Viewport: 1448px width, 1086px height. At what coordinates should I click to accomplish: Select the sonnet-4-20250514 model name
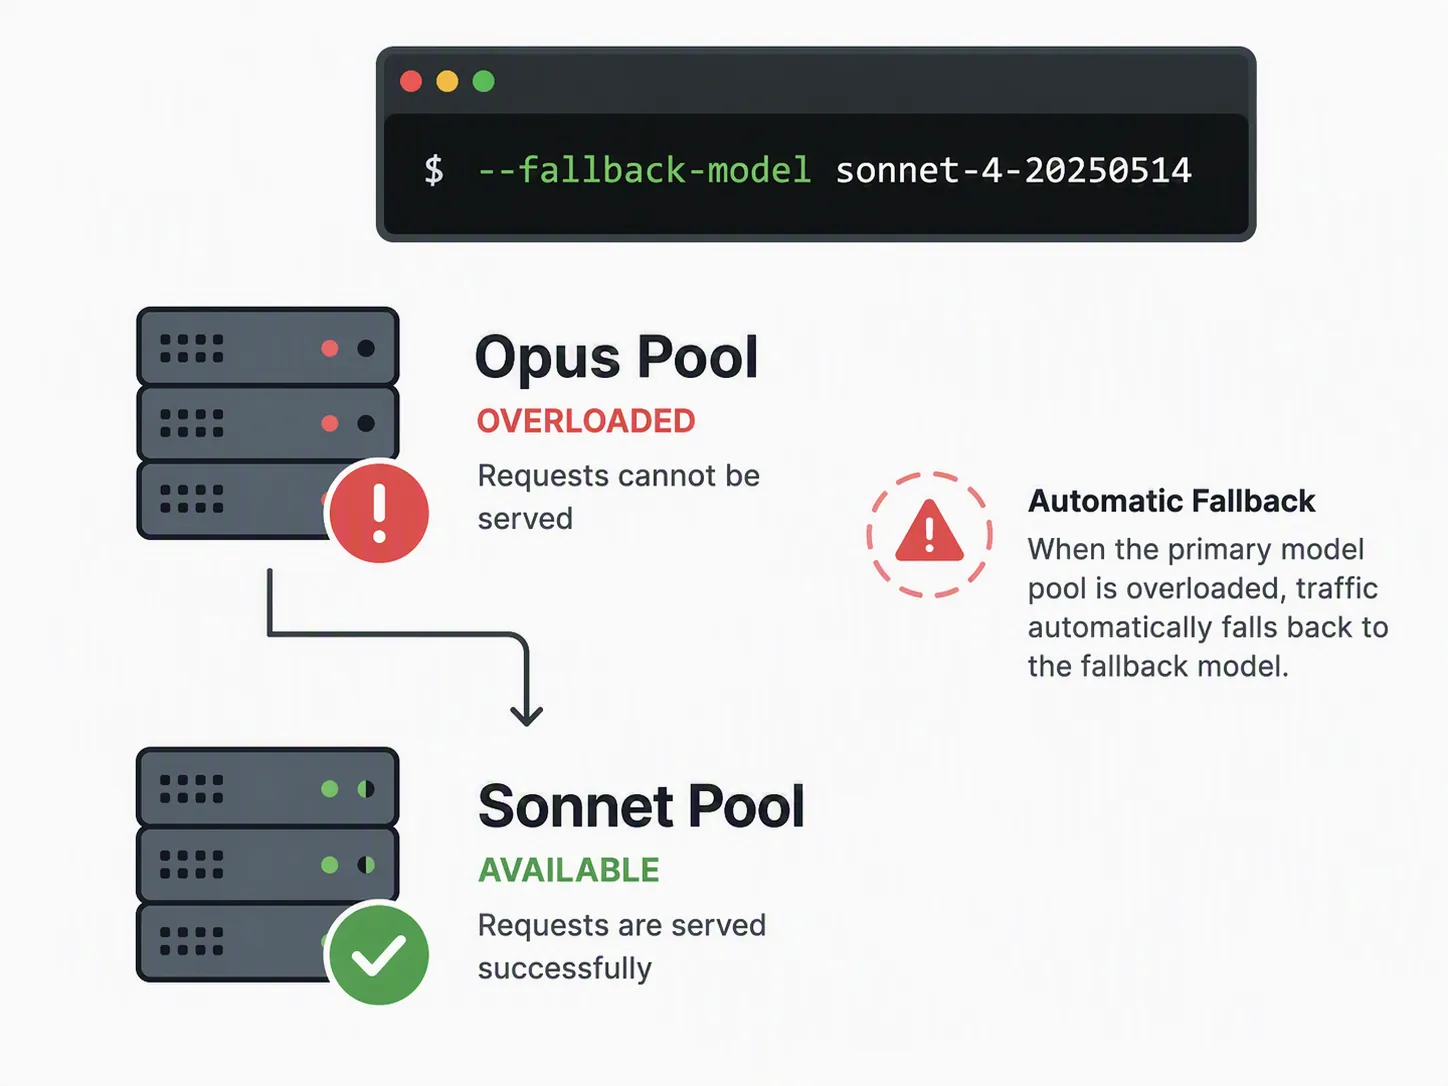pyautogui.click(x=1013, y=170)
